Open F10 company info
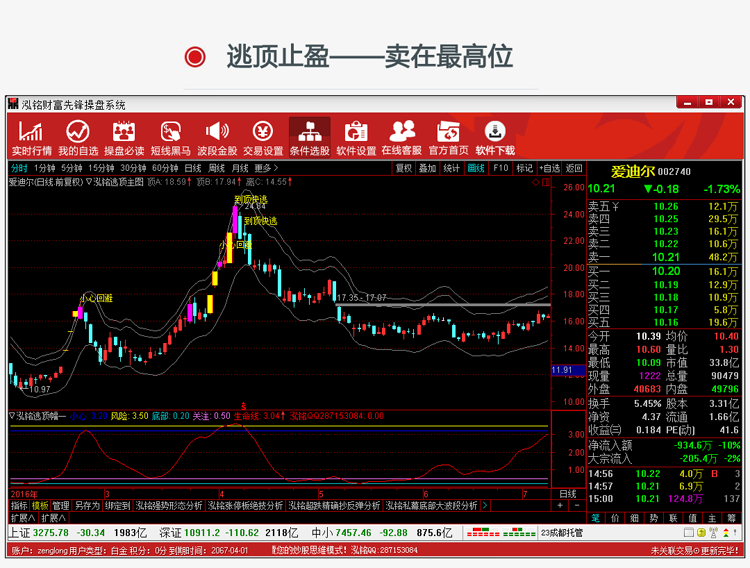The image size is (750, 568). point(500,168)
